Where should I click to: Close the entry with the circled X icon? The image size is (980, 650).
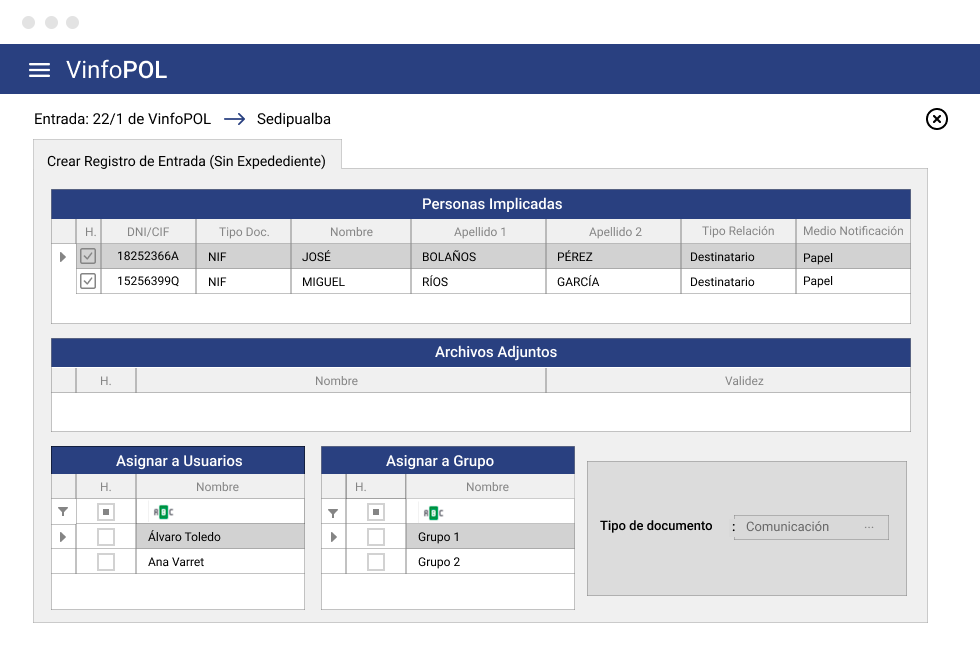pos(936,119)
